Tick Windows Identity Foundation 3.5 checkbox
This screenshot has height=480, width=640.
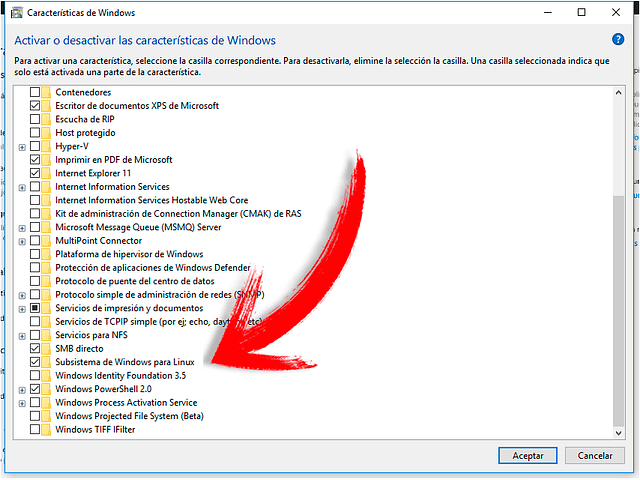tap(35, 376)
